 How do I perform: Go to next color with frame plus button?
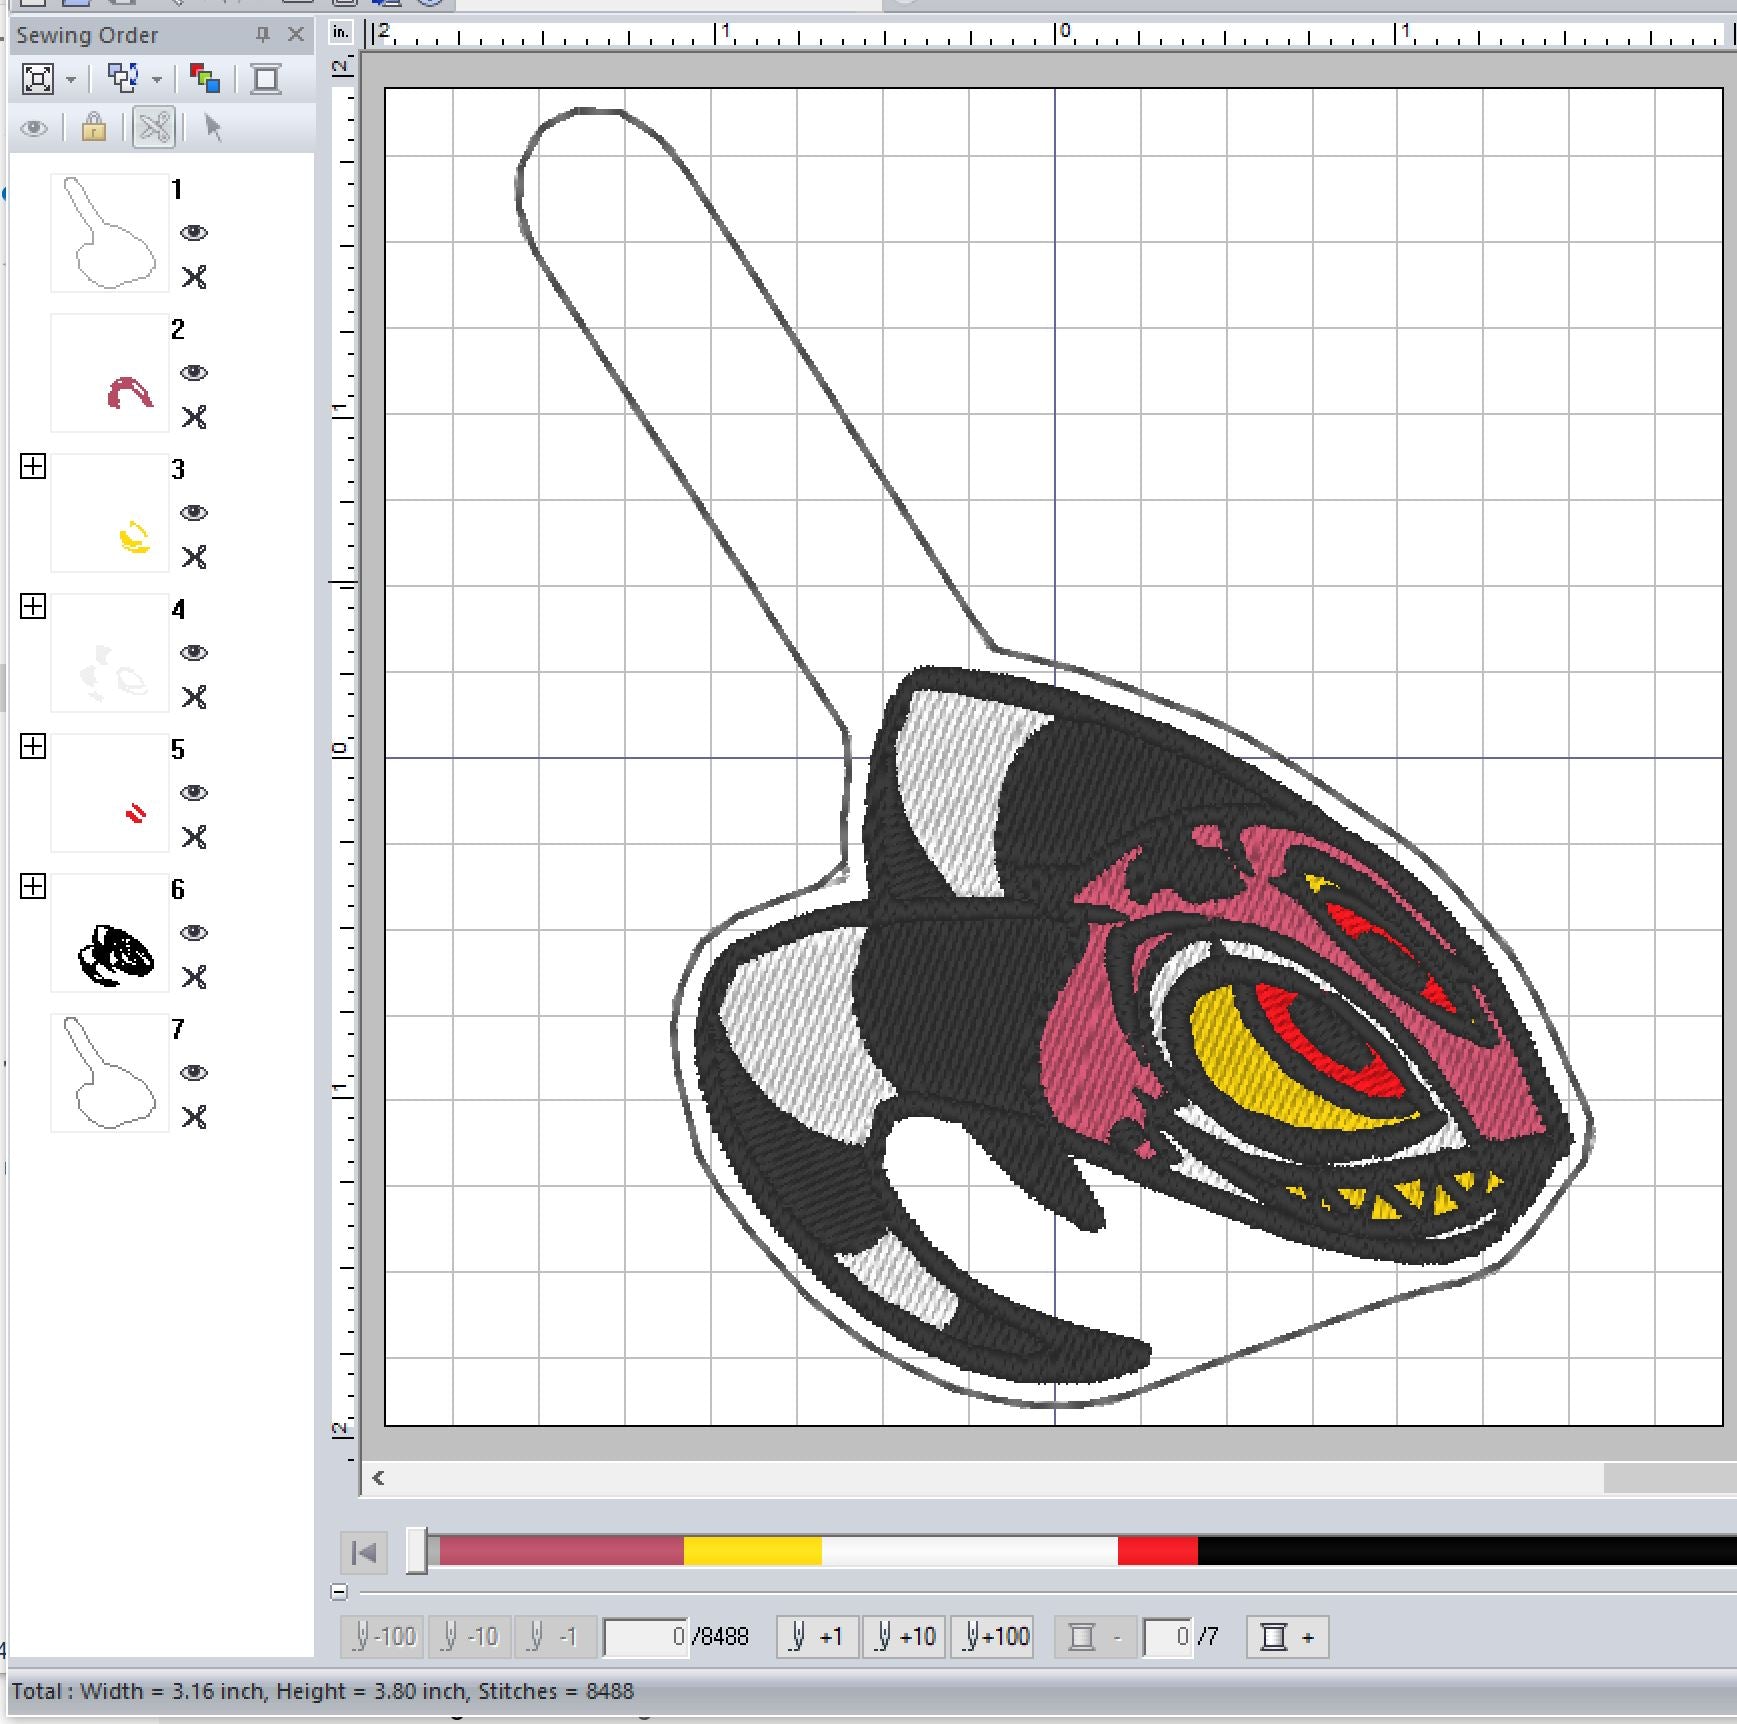(x=1288, y=1637)
